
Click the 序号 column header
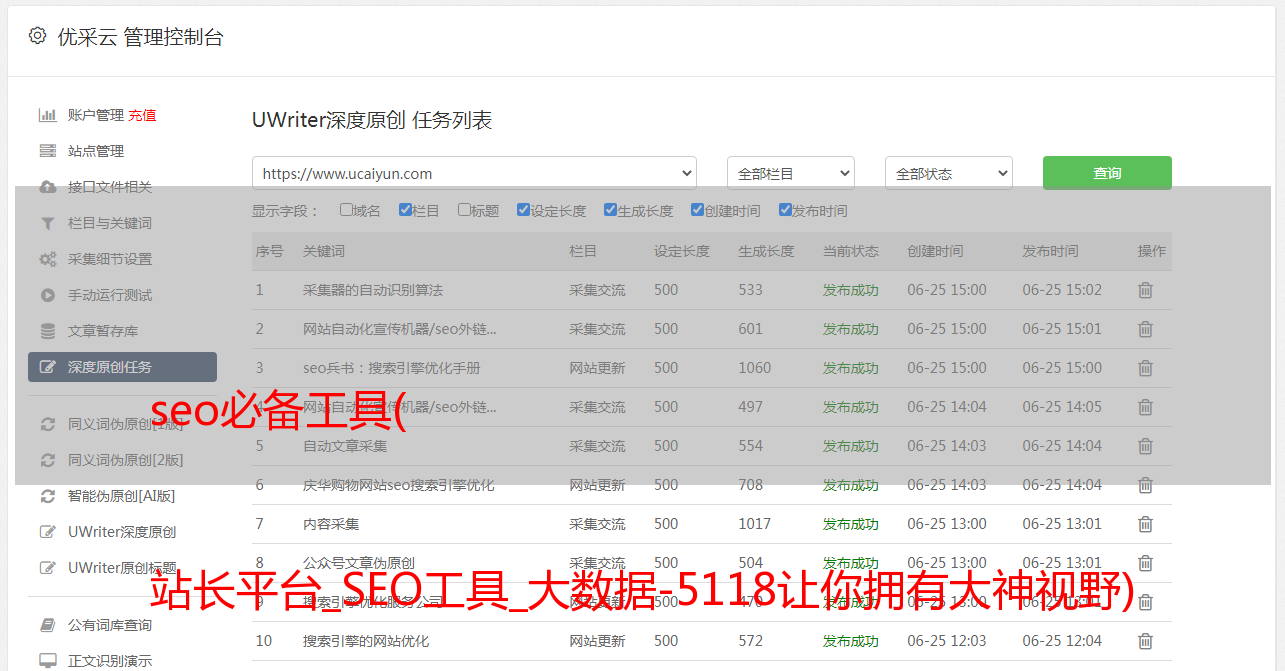(x=270, y=251)
